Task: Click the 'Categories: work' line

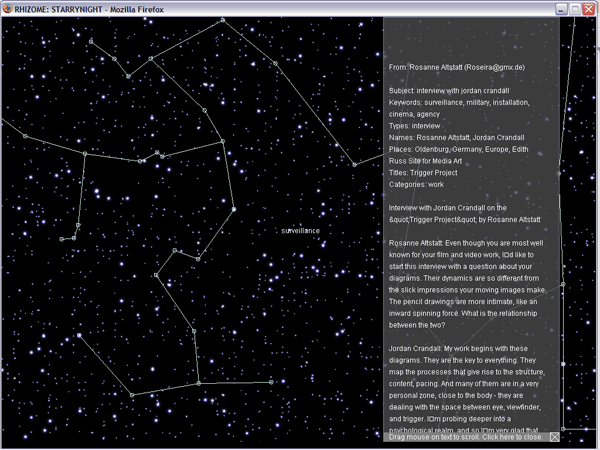Action: click(x=416, y=184)
